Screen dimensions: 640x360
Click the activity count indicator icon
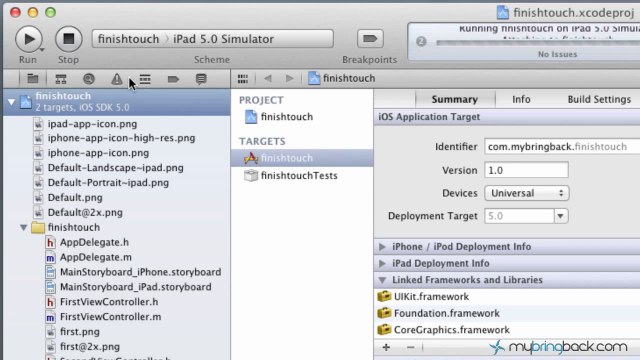[421, 41]
